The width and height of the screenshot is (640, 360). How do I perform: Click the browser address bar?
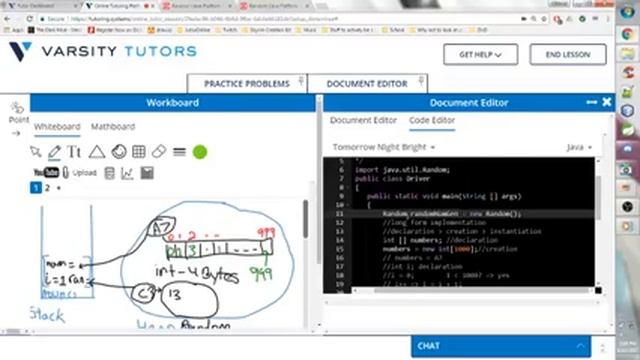point(278,19)
